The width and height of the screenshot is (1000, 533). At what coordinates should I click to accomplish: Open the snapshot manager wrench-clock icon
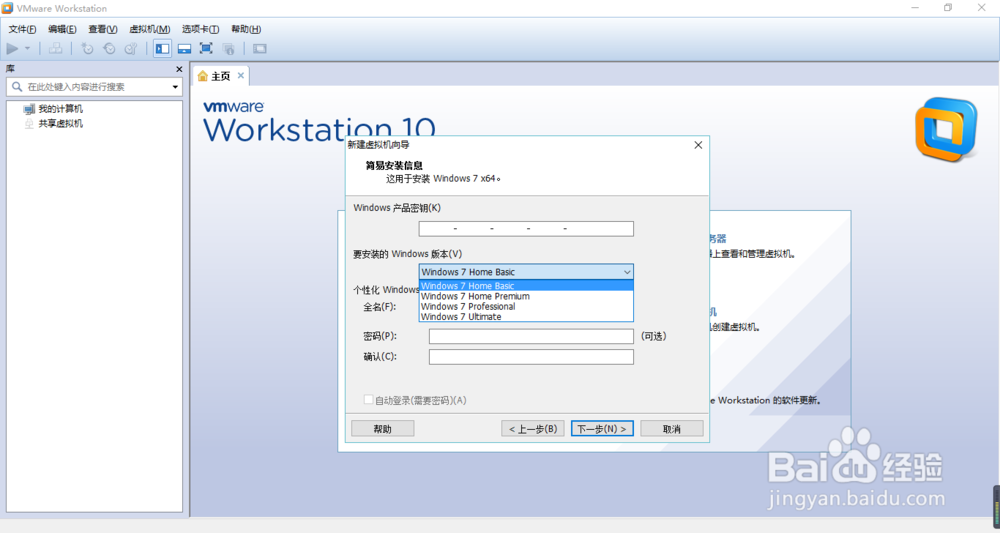click(x=131, y=48)
